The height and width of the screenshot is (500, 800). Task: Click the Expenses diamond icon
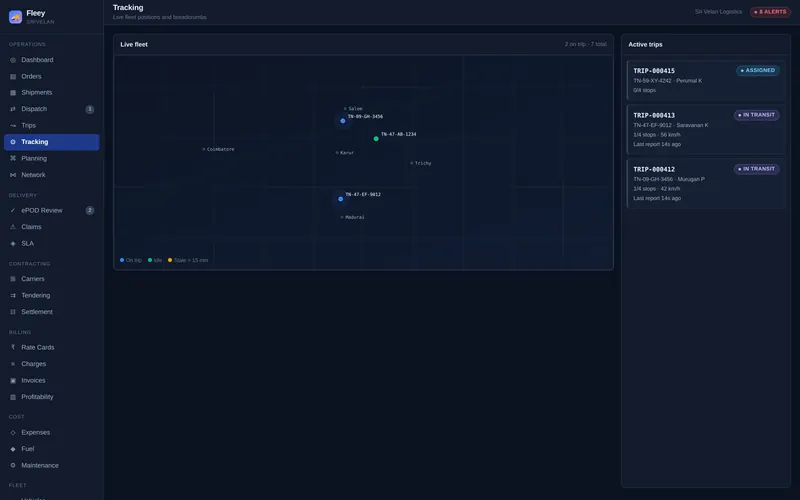tap(13, 433)
